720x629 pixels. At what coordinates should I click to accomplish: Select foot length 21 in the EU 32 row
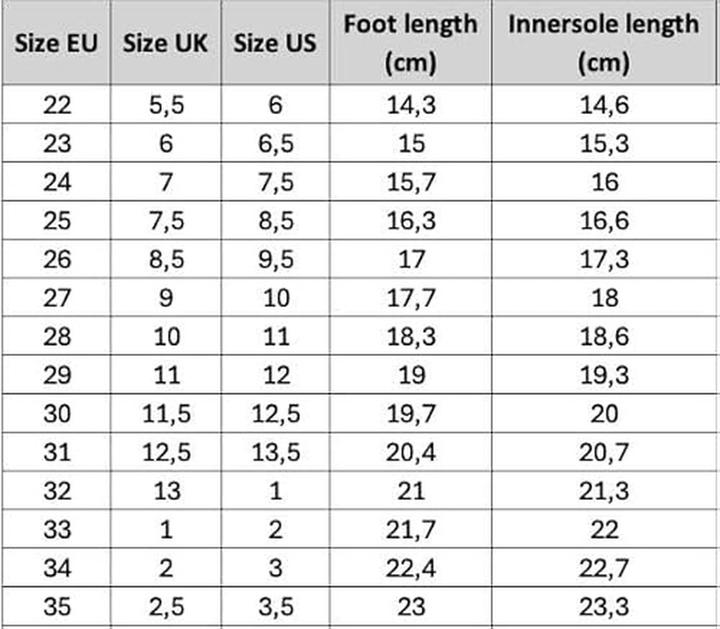click(x=411, y=490)
